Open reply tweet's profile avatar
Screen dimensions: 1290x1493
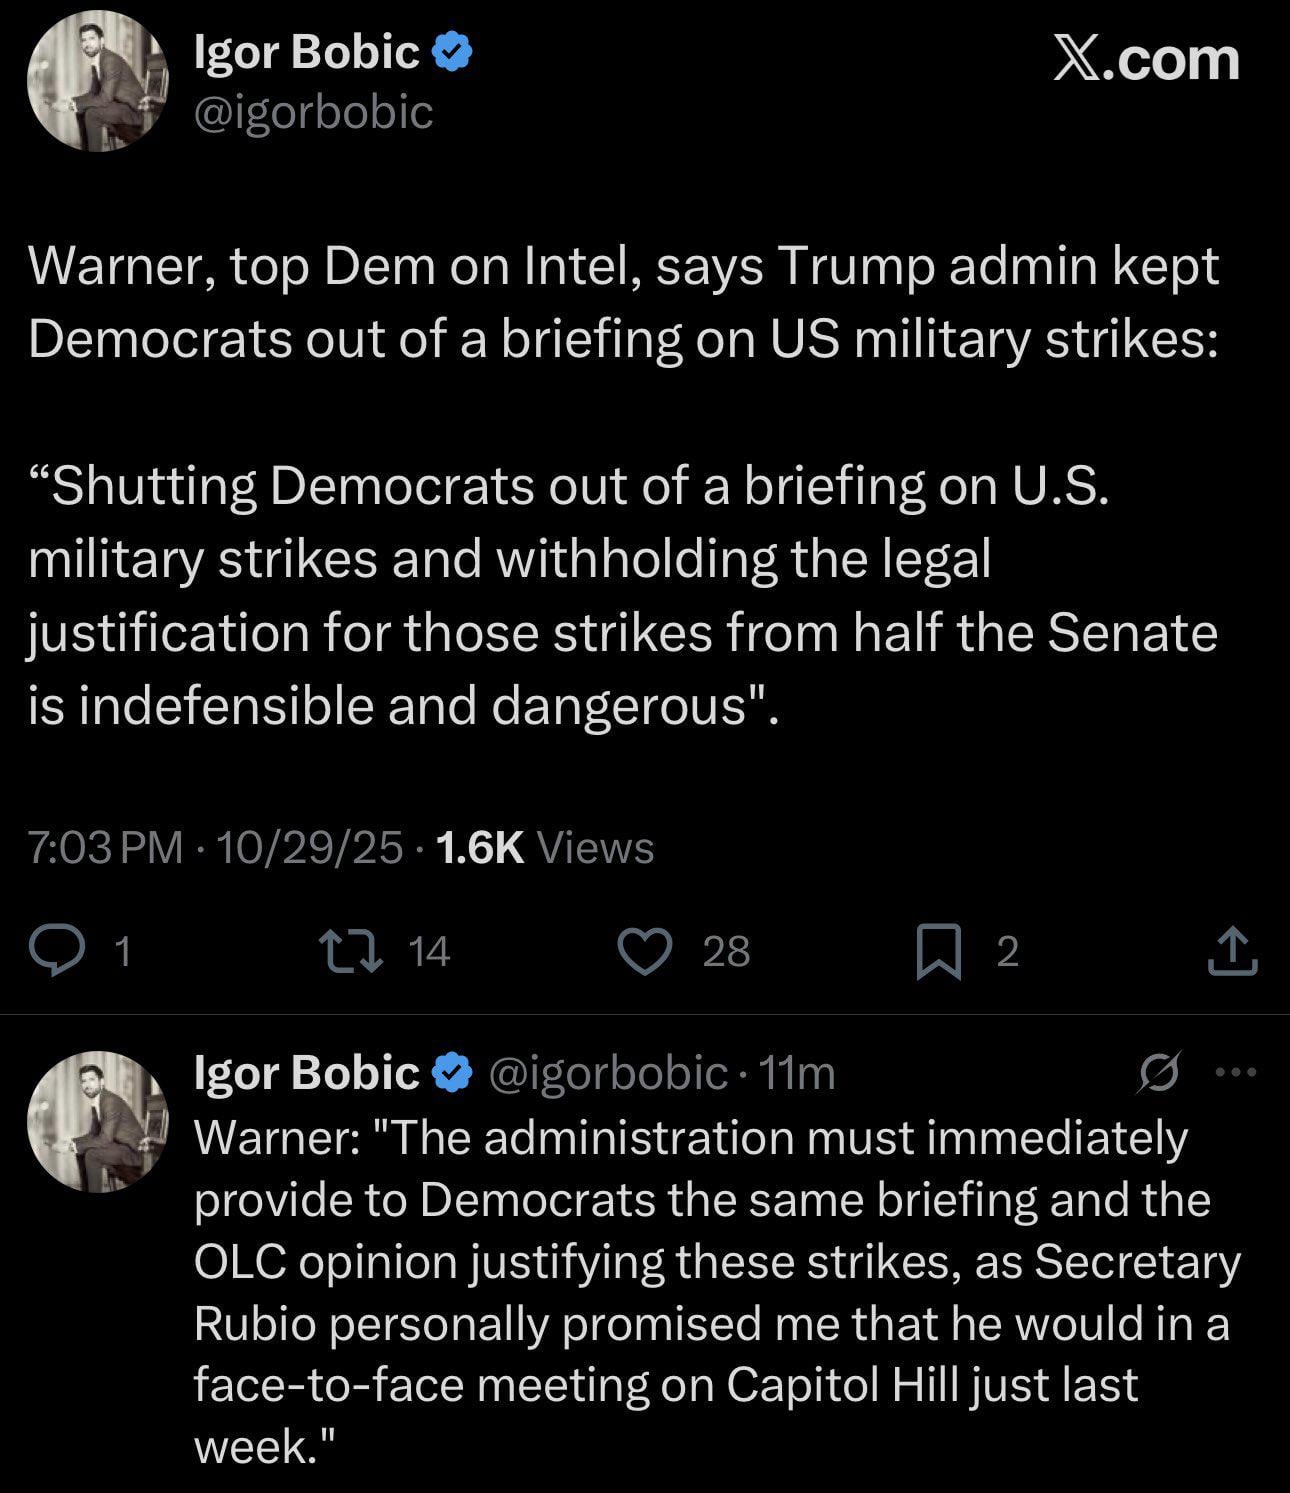tap(97, 1121)
